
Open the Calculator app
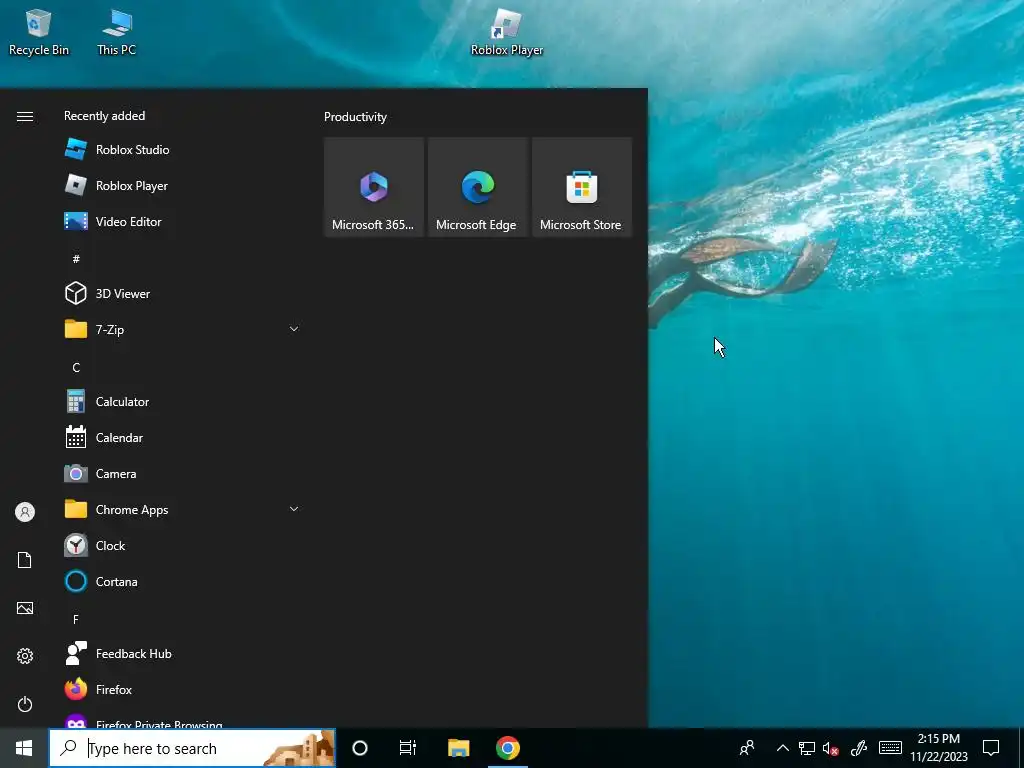(182, 402)
